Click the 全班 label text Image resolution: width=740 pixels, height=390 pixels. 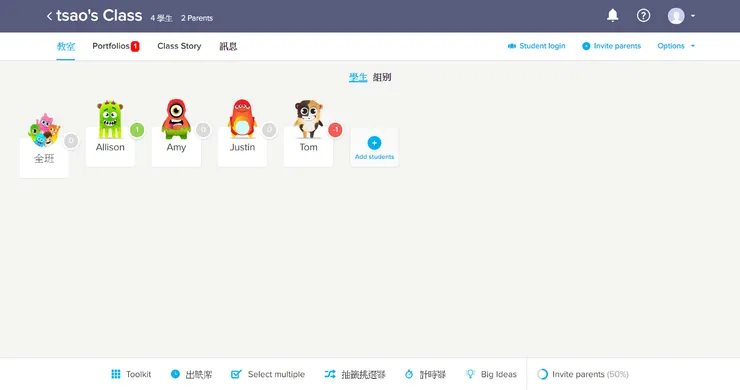44,159
